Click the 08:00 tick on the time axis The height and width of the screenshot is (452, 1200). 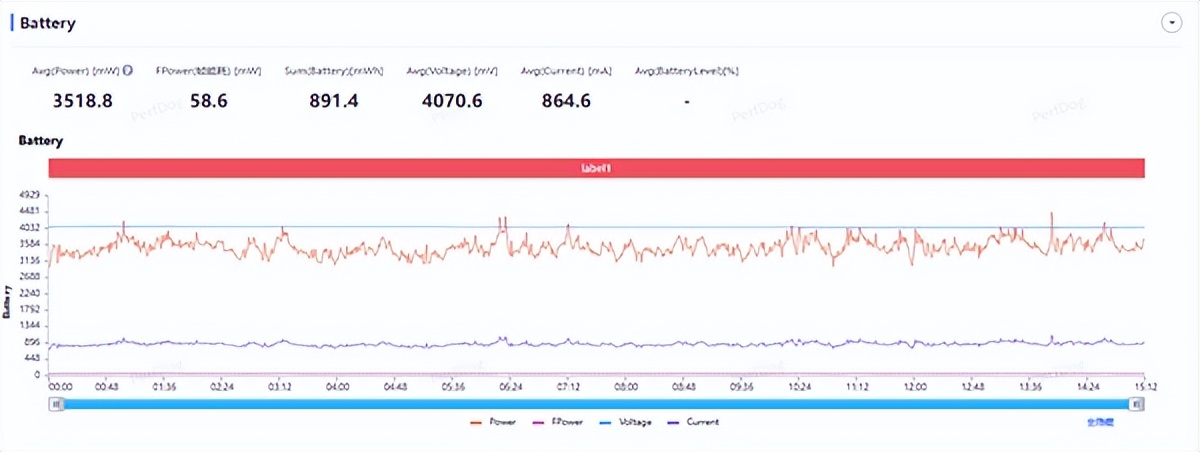[x=627, y=385]
